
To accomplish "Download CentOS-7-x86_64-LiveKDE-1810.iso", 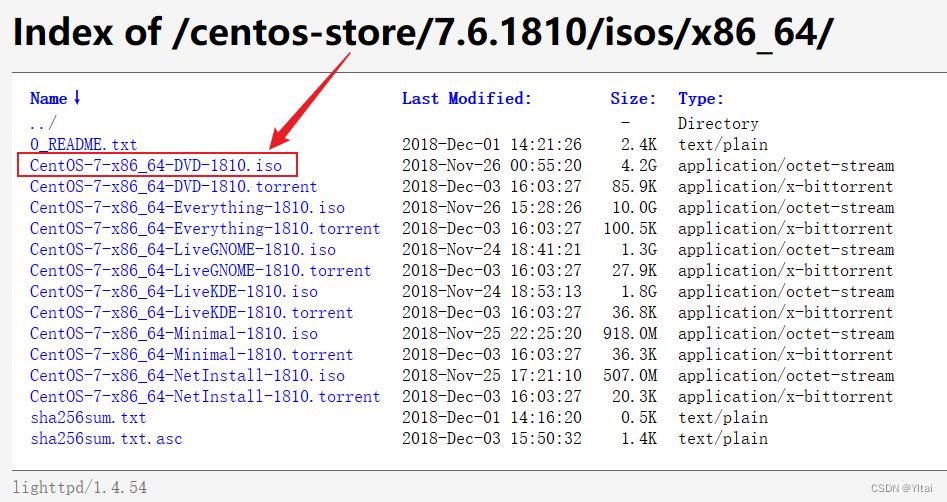I will coord(174,292).
